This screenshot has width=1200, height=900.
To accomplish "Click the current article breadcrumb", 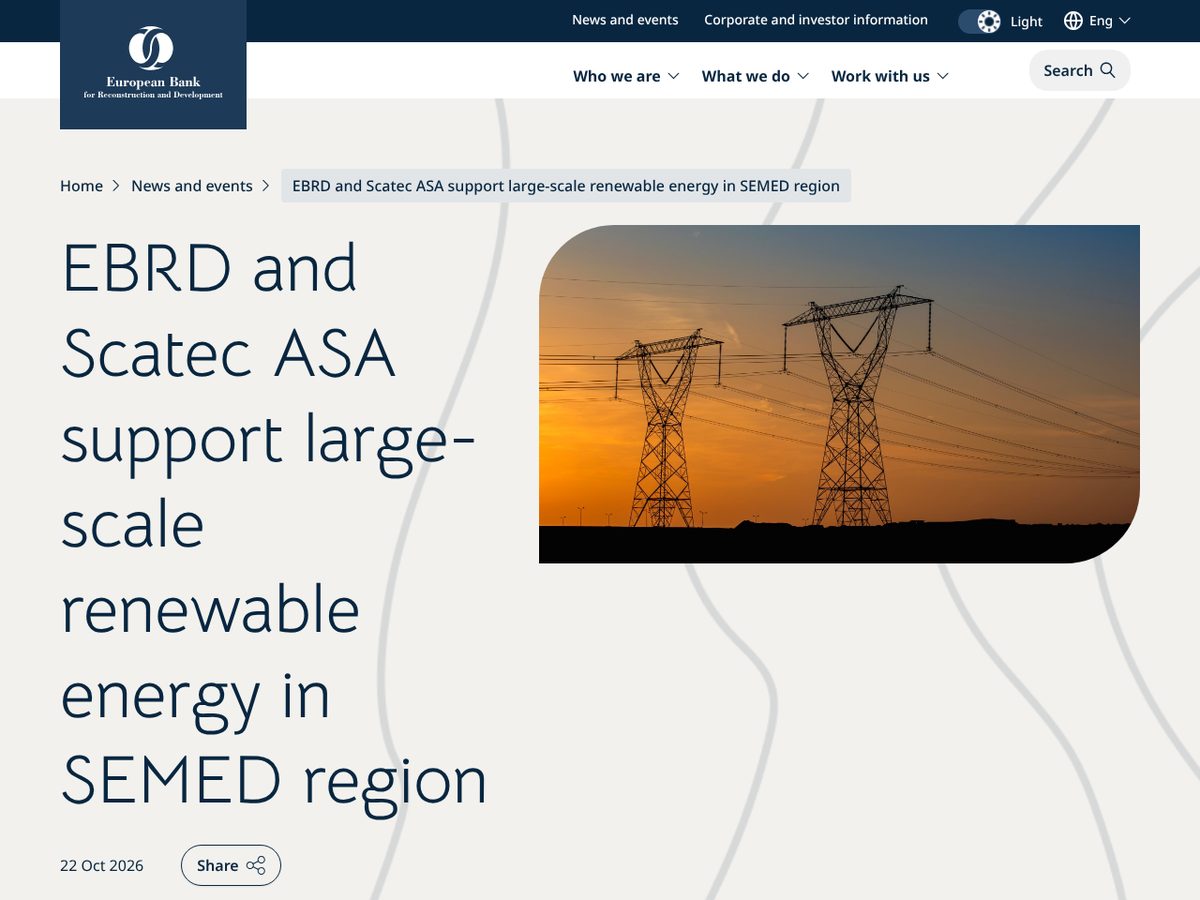I will (x=566, y=186).
